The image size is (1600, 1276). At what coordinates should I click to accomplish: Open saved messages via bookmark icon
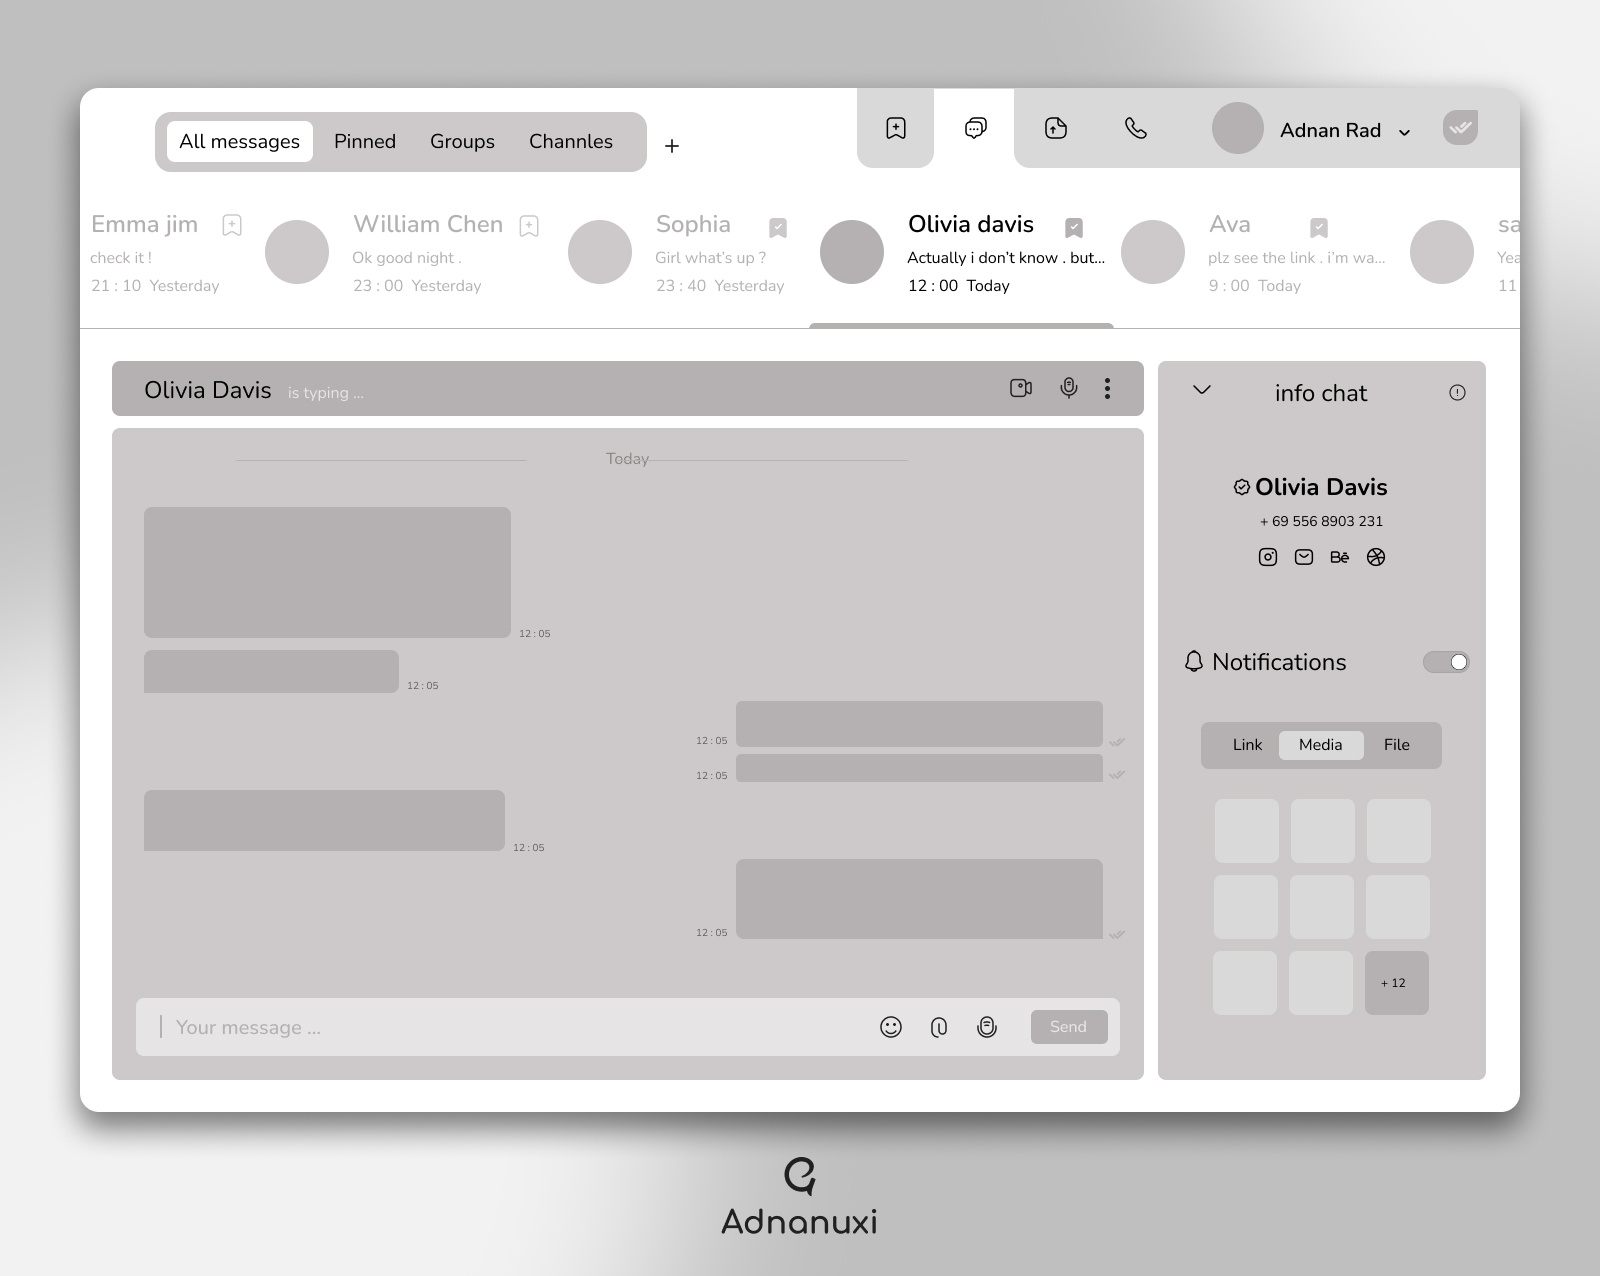click(895, 128)
